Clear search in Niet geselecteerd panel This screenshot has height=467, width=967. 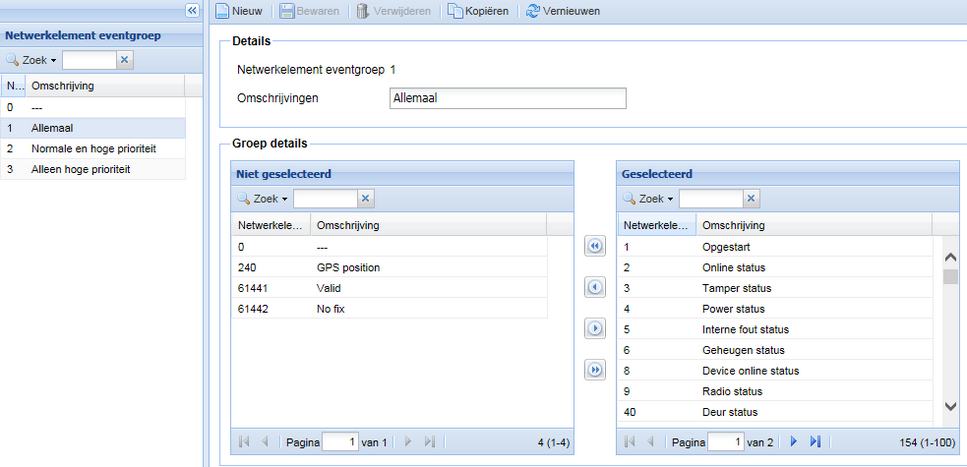tap(366, 199)
